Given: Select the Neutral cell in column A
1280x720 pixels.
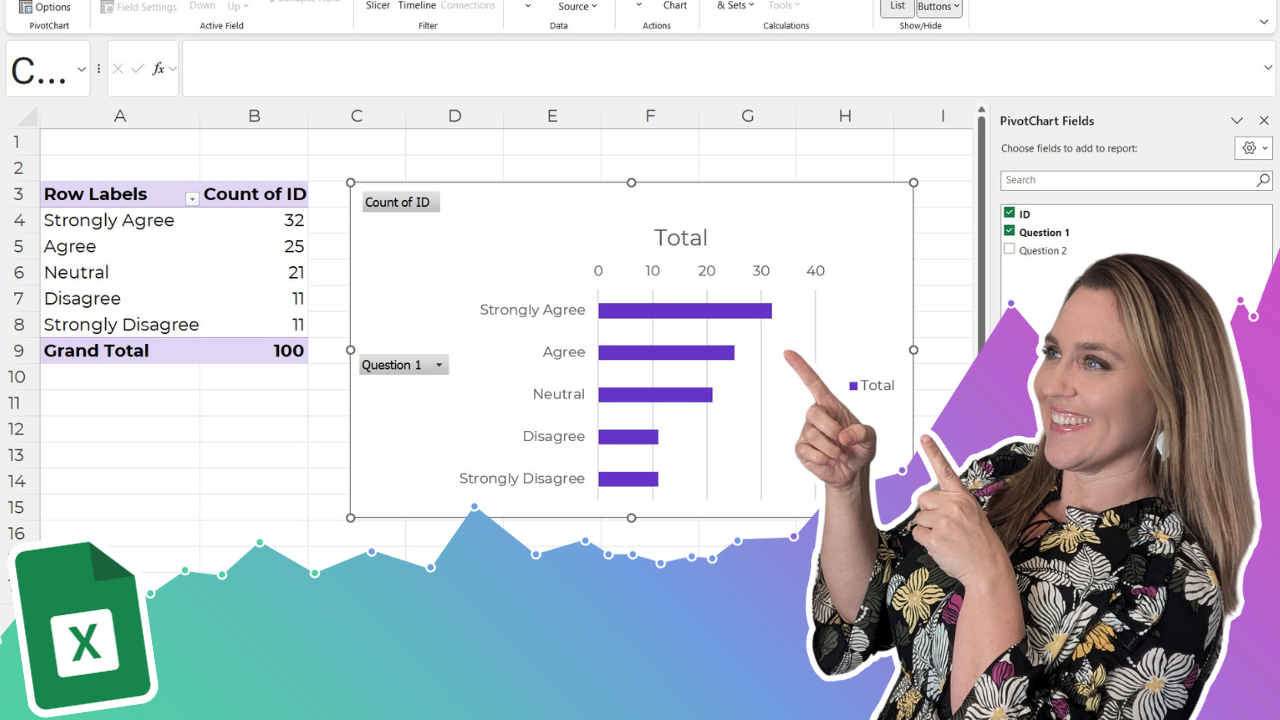Looking at the screenshot, I should pyautogui.click(x=120, y=272).
